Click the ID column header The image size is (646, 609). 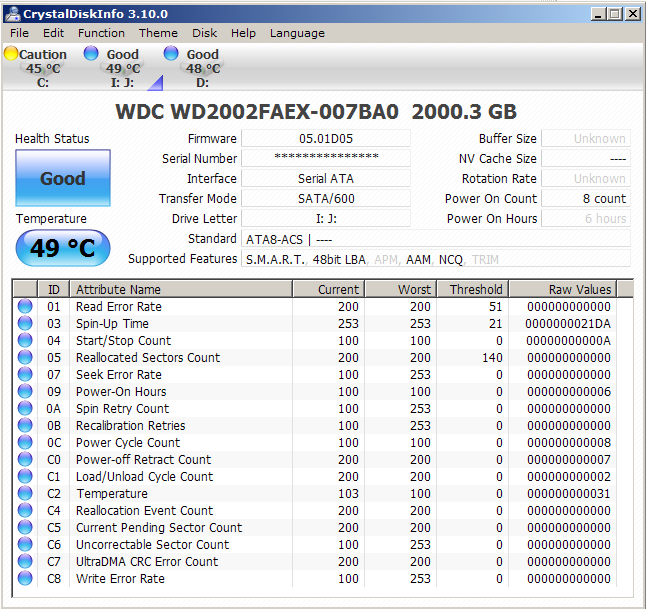pyautogui.click(x=54, y=289)
